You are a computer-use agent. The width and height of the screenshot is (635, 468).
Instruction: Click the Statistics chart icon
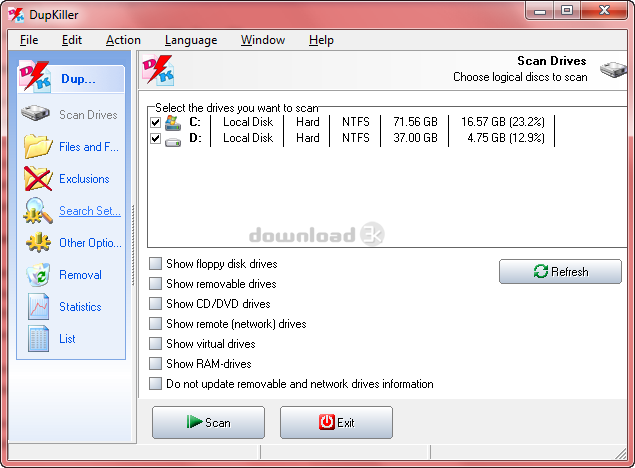click(x=38, y=306)
